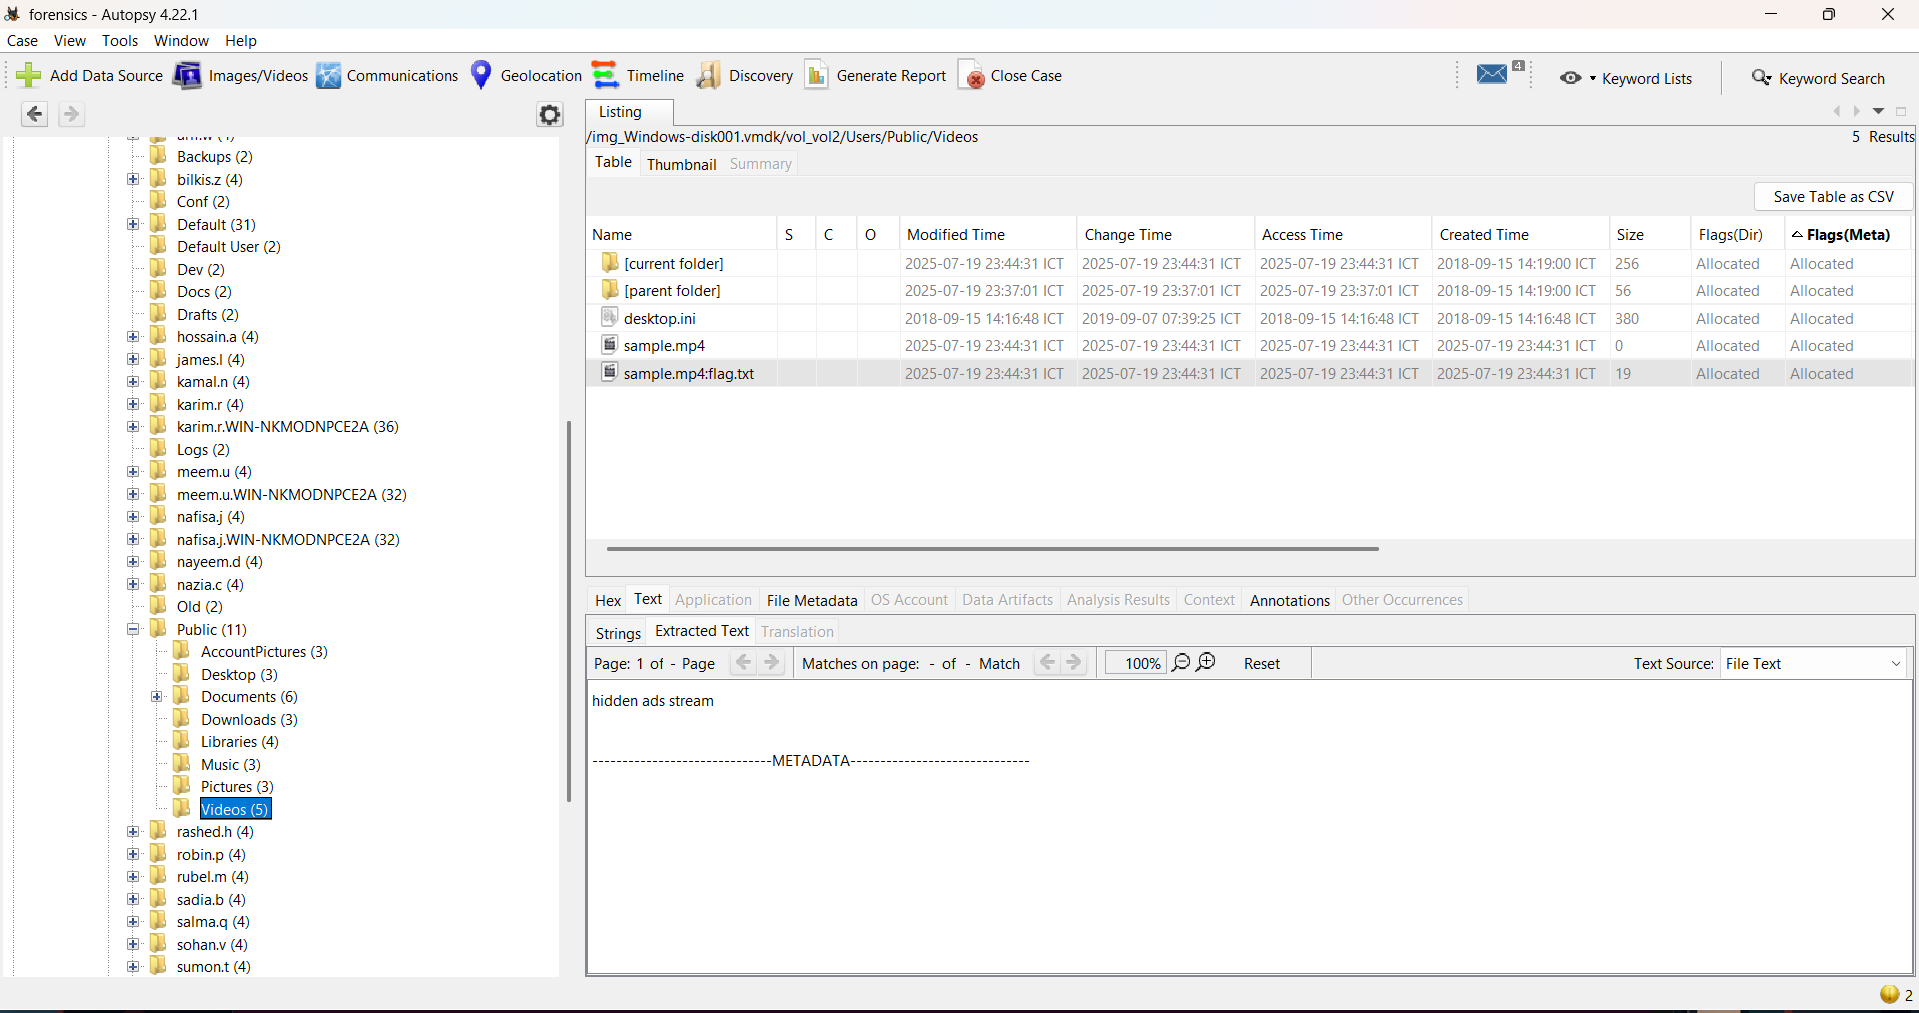Expand the Documents folder node
1919x1013 pixels.
(157, 697)
